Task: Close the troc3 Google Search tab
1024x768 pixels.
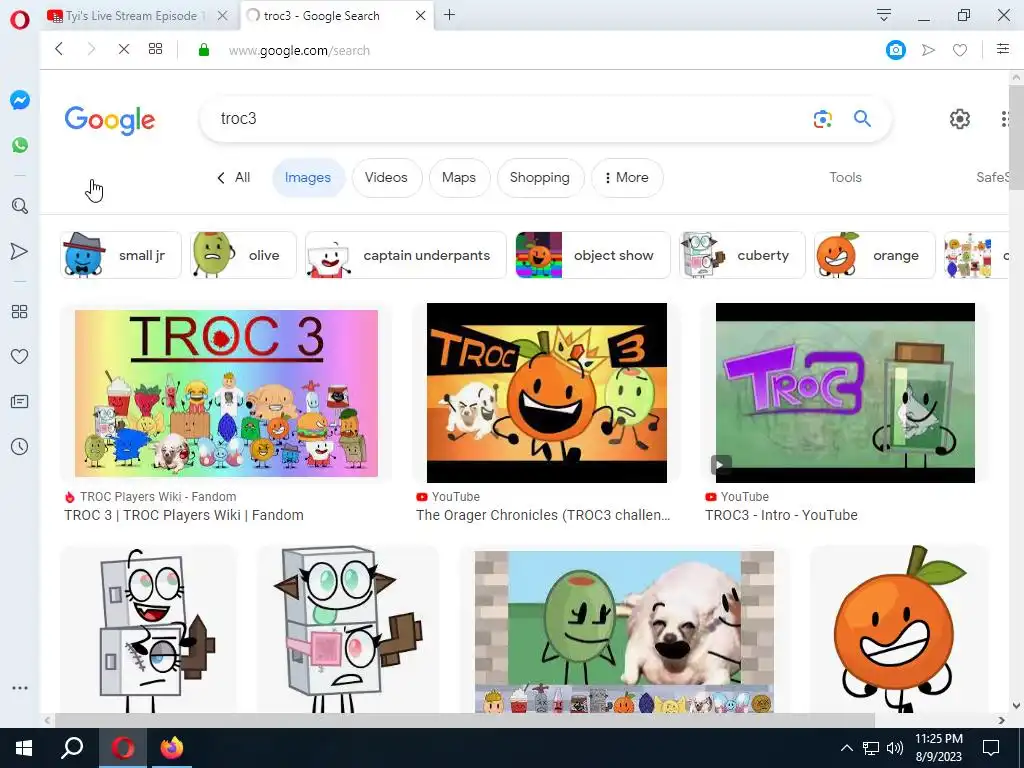Action: pos(421,16)
